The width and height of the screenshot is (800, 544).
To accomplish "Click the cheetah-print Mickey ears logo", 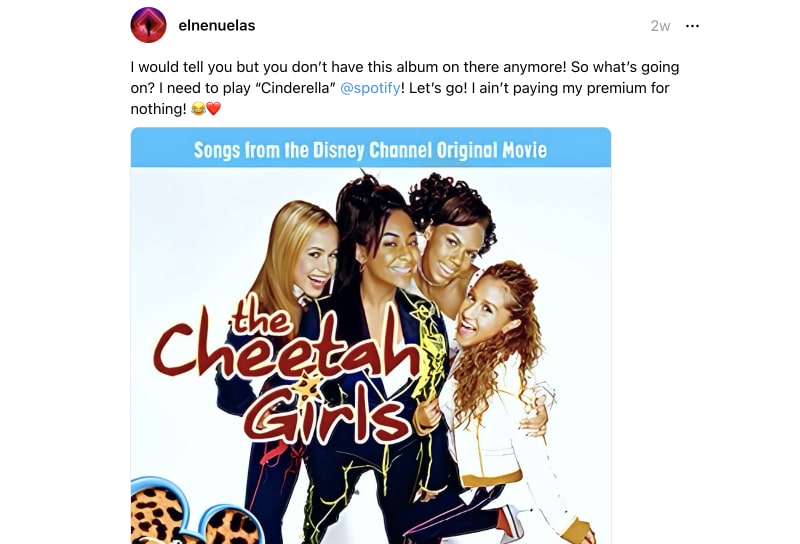I will coord(197,511).
